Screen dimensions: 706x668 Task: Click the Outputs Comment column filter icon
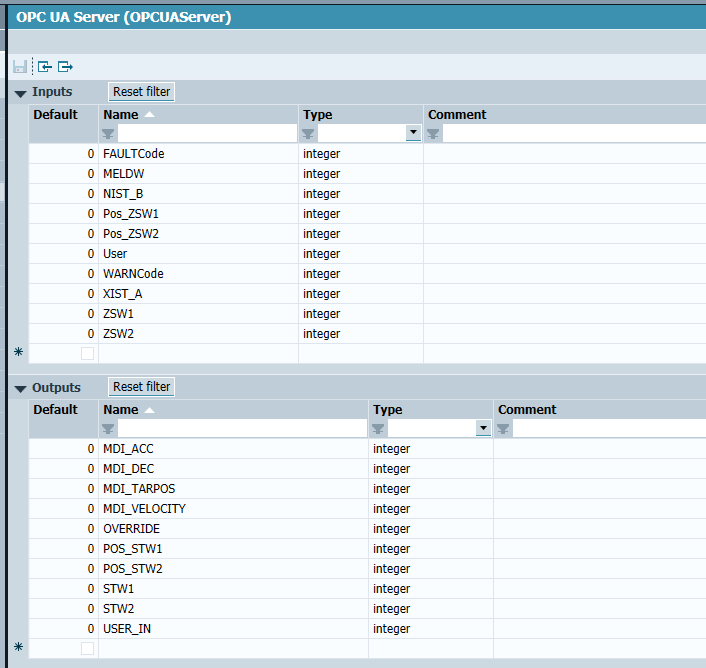(x=503, y=429)
